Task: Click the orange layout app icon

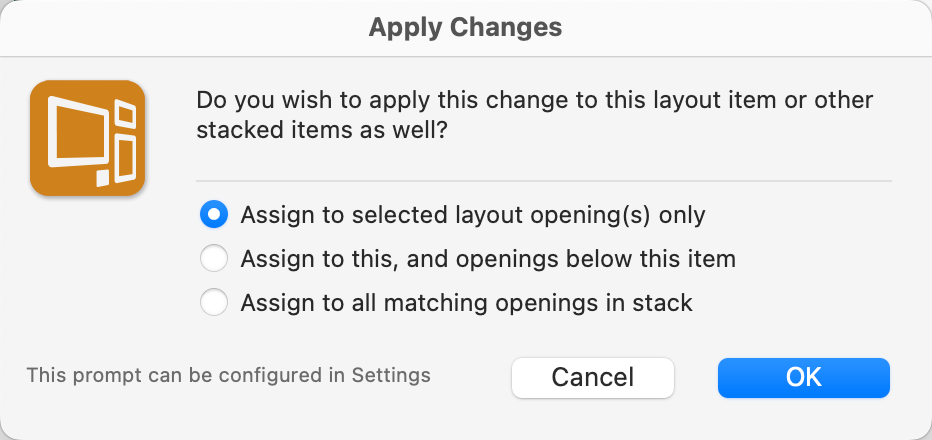Action: coord(88,138)
